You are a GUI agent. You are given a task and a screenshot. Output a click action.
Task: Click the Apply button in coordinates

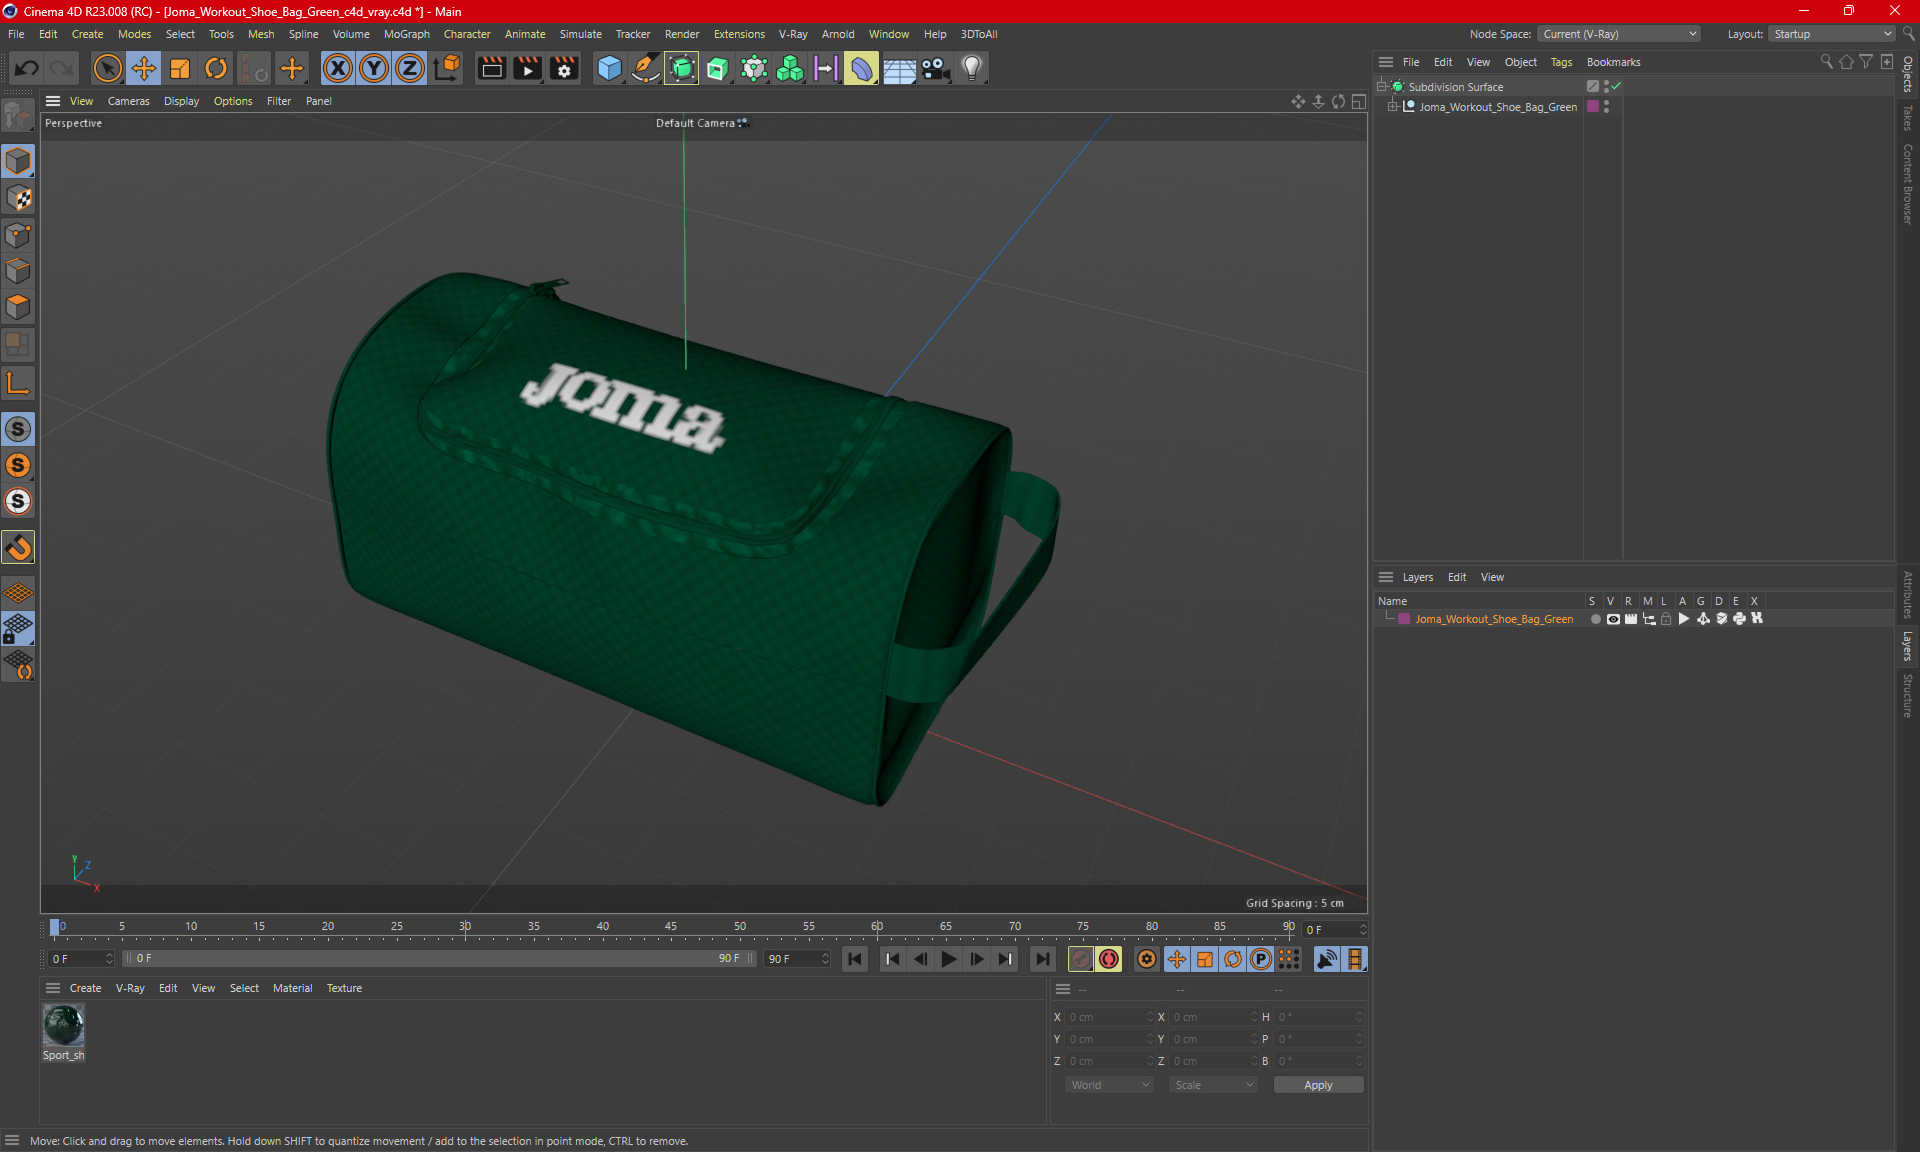coord(1318,1085)
